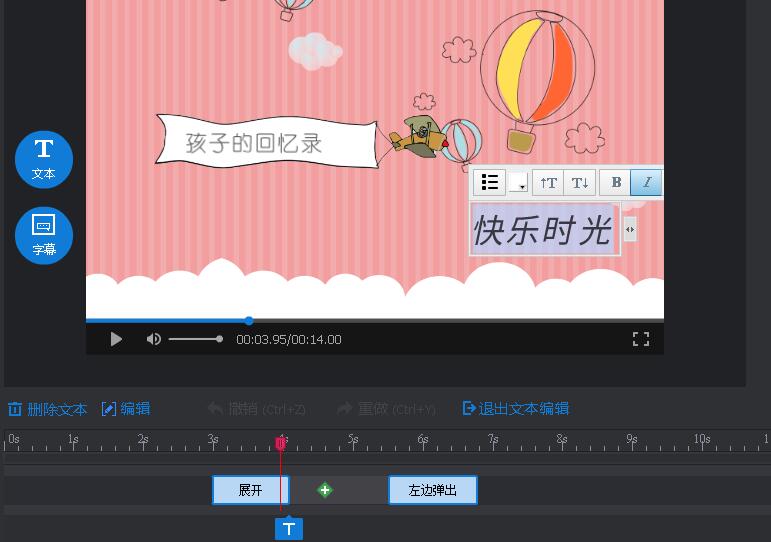Viewport: 771px width, 542px height.
Task: Click the 7s mark on the timeline ruler
Action: click(493, 438)
